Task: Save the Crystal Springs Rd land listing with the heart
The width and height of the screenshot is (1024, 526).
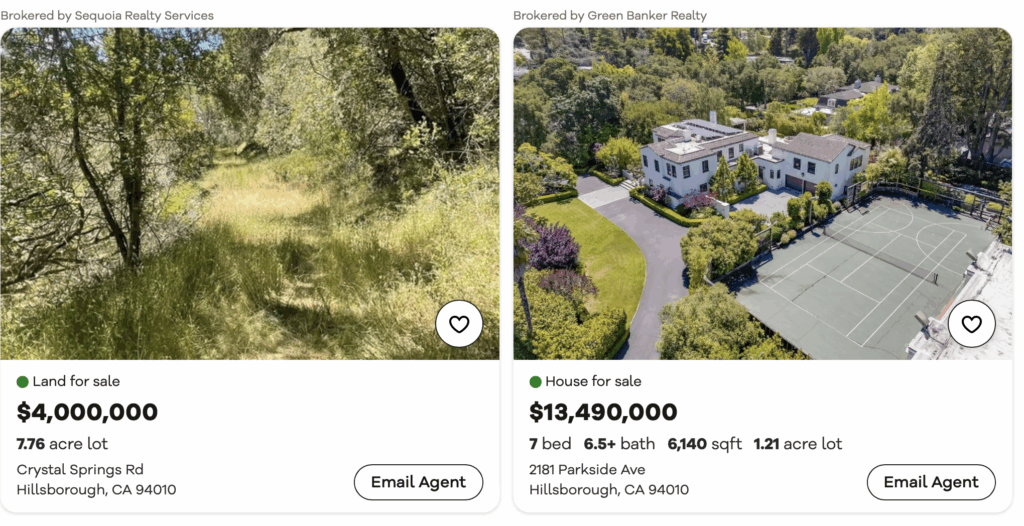Action: 459,323
